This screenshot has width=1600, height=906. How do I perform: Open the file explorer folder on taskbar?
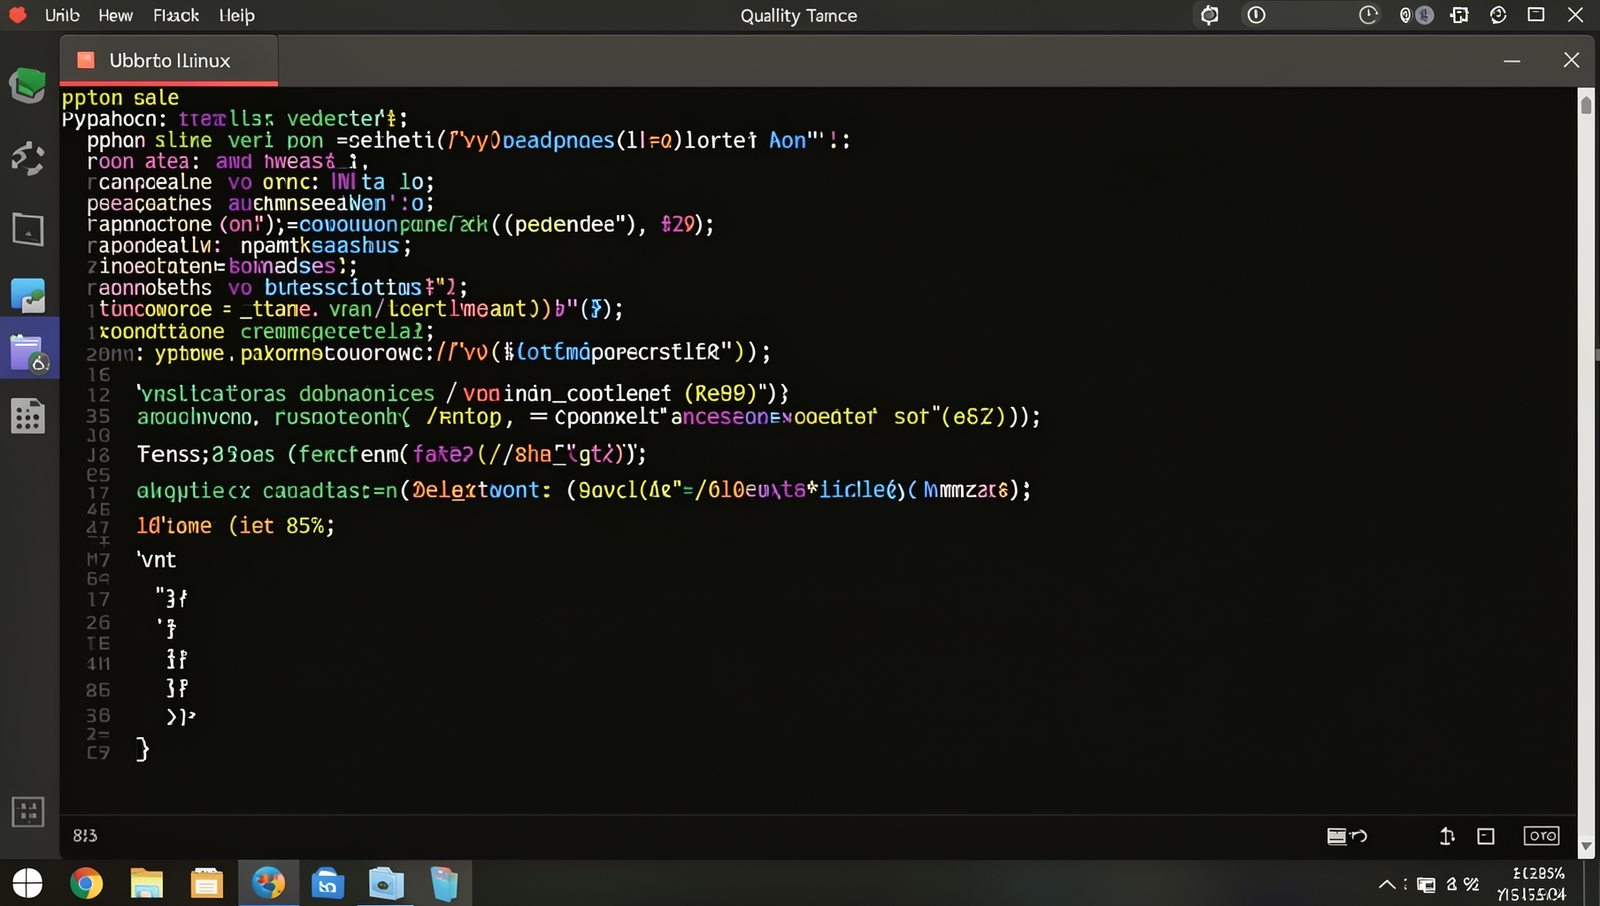(x=146, y=883)
